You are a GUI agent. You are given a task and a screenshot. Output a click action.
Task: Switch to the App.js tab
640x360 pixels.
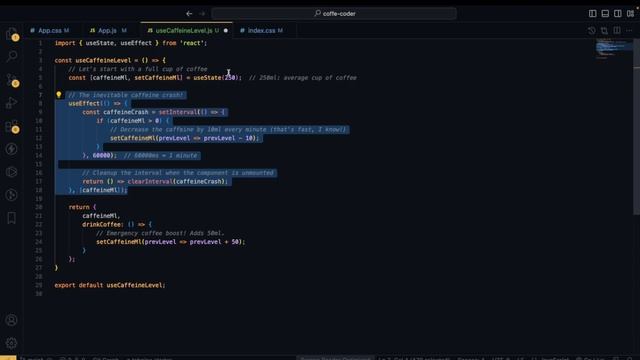(108, 31)
